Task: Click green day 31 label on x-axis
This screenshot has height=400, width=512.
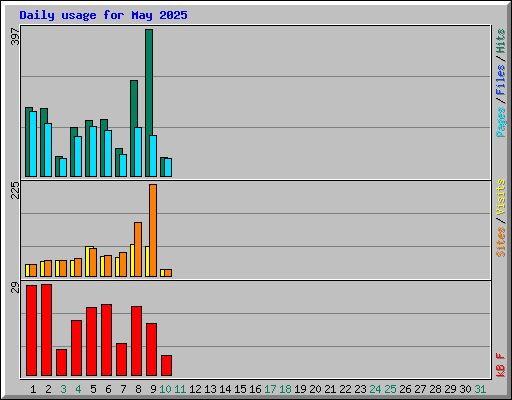Action: 480,389
